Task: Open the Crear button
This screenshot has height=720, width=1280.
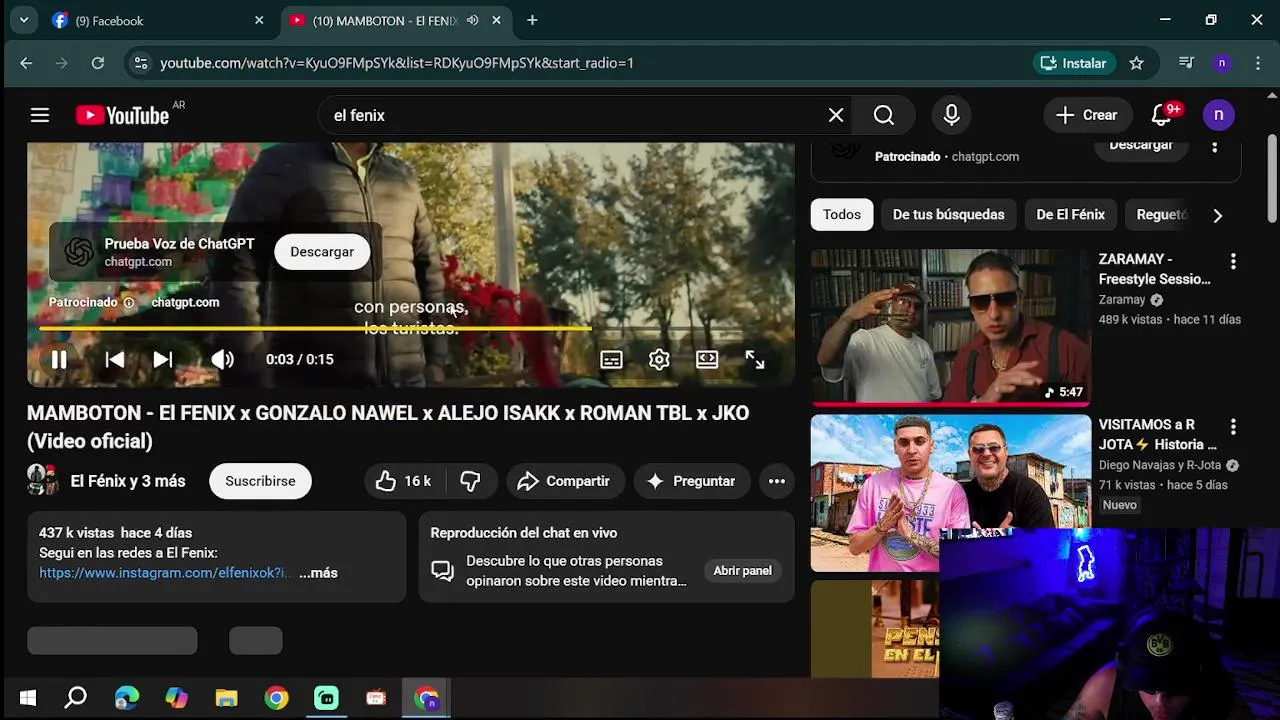Action: 1088,115
